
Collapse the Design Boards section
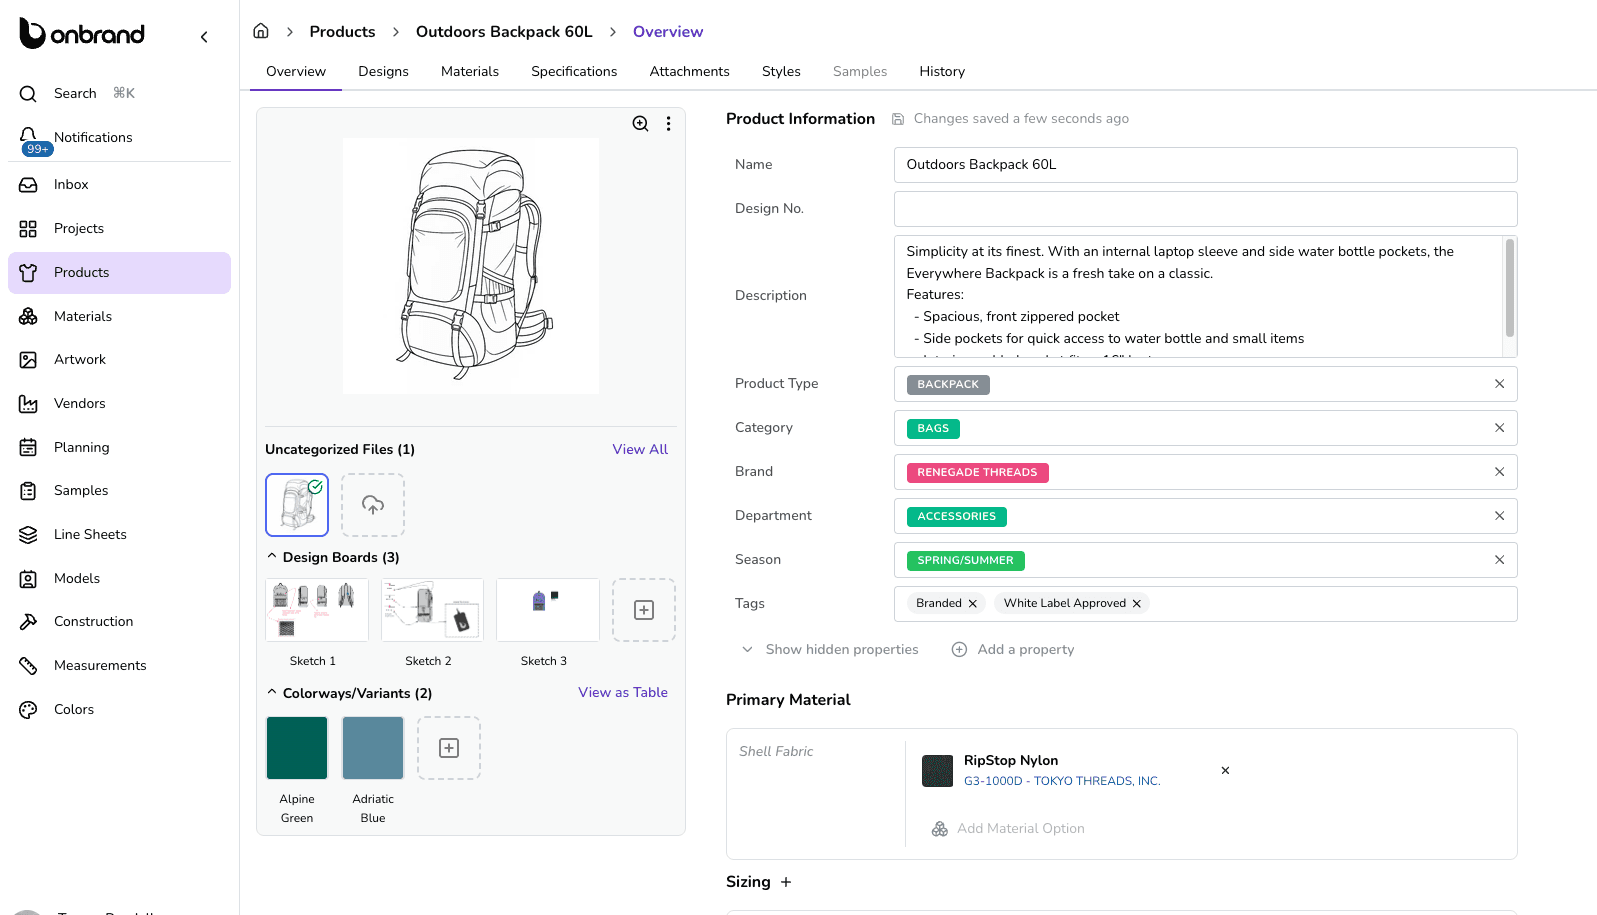(272, 557)
